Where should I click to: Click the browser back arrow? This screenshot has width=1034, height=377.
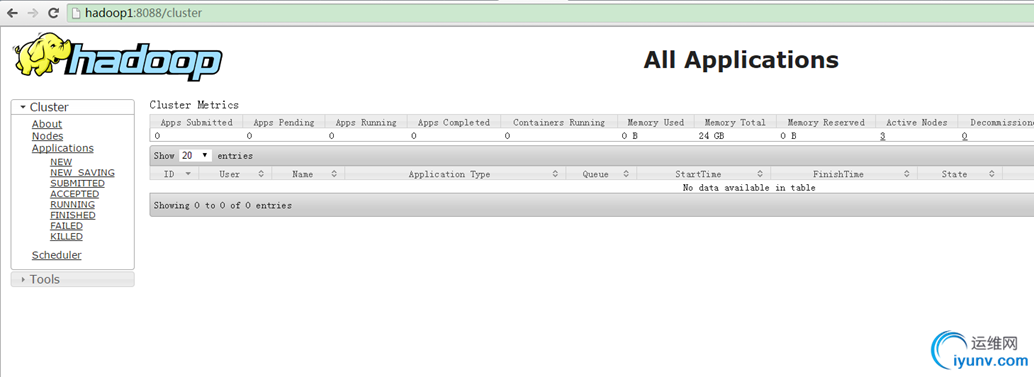[x=12, y=13]
